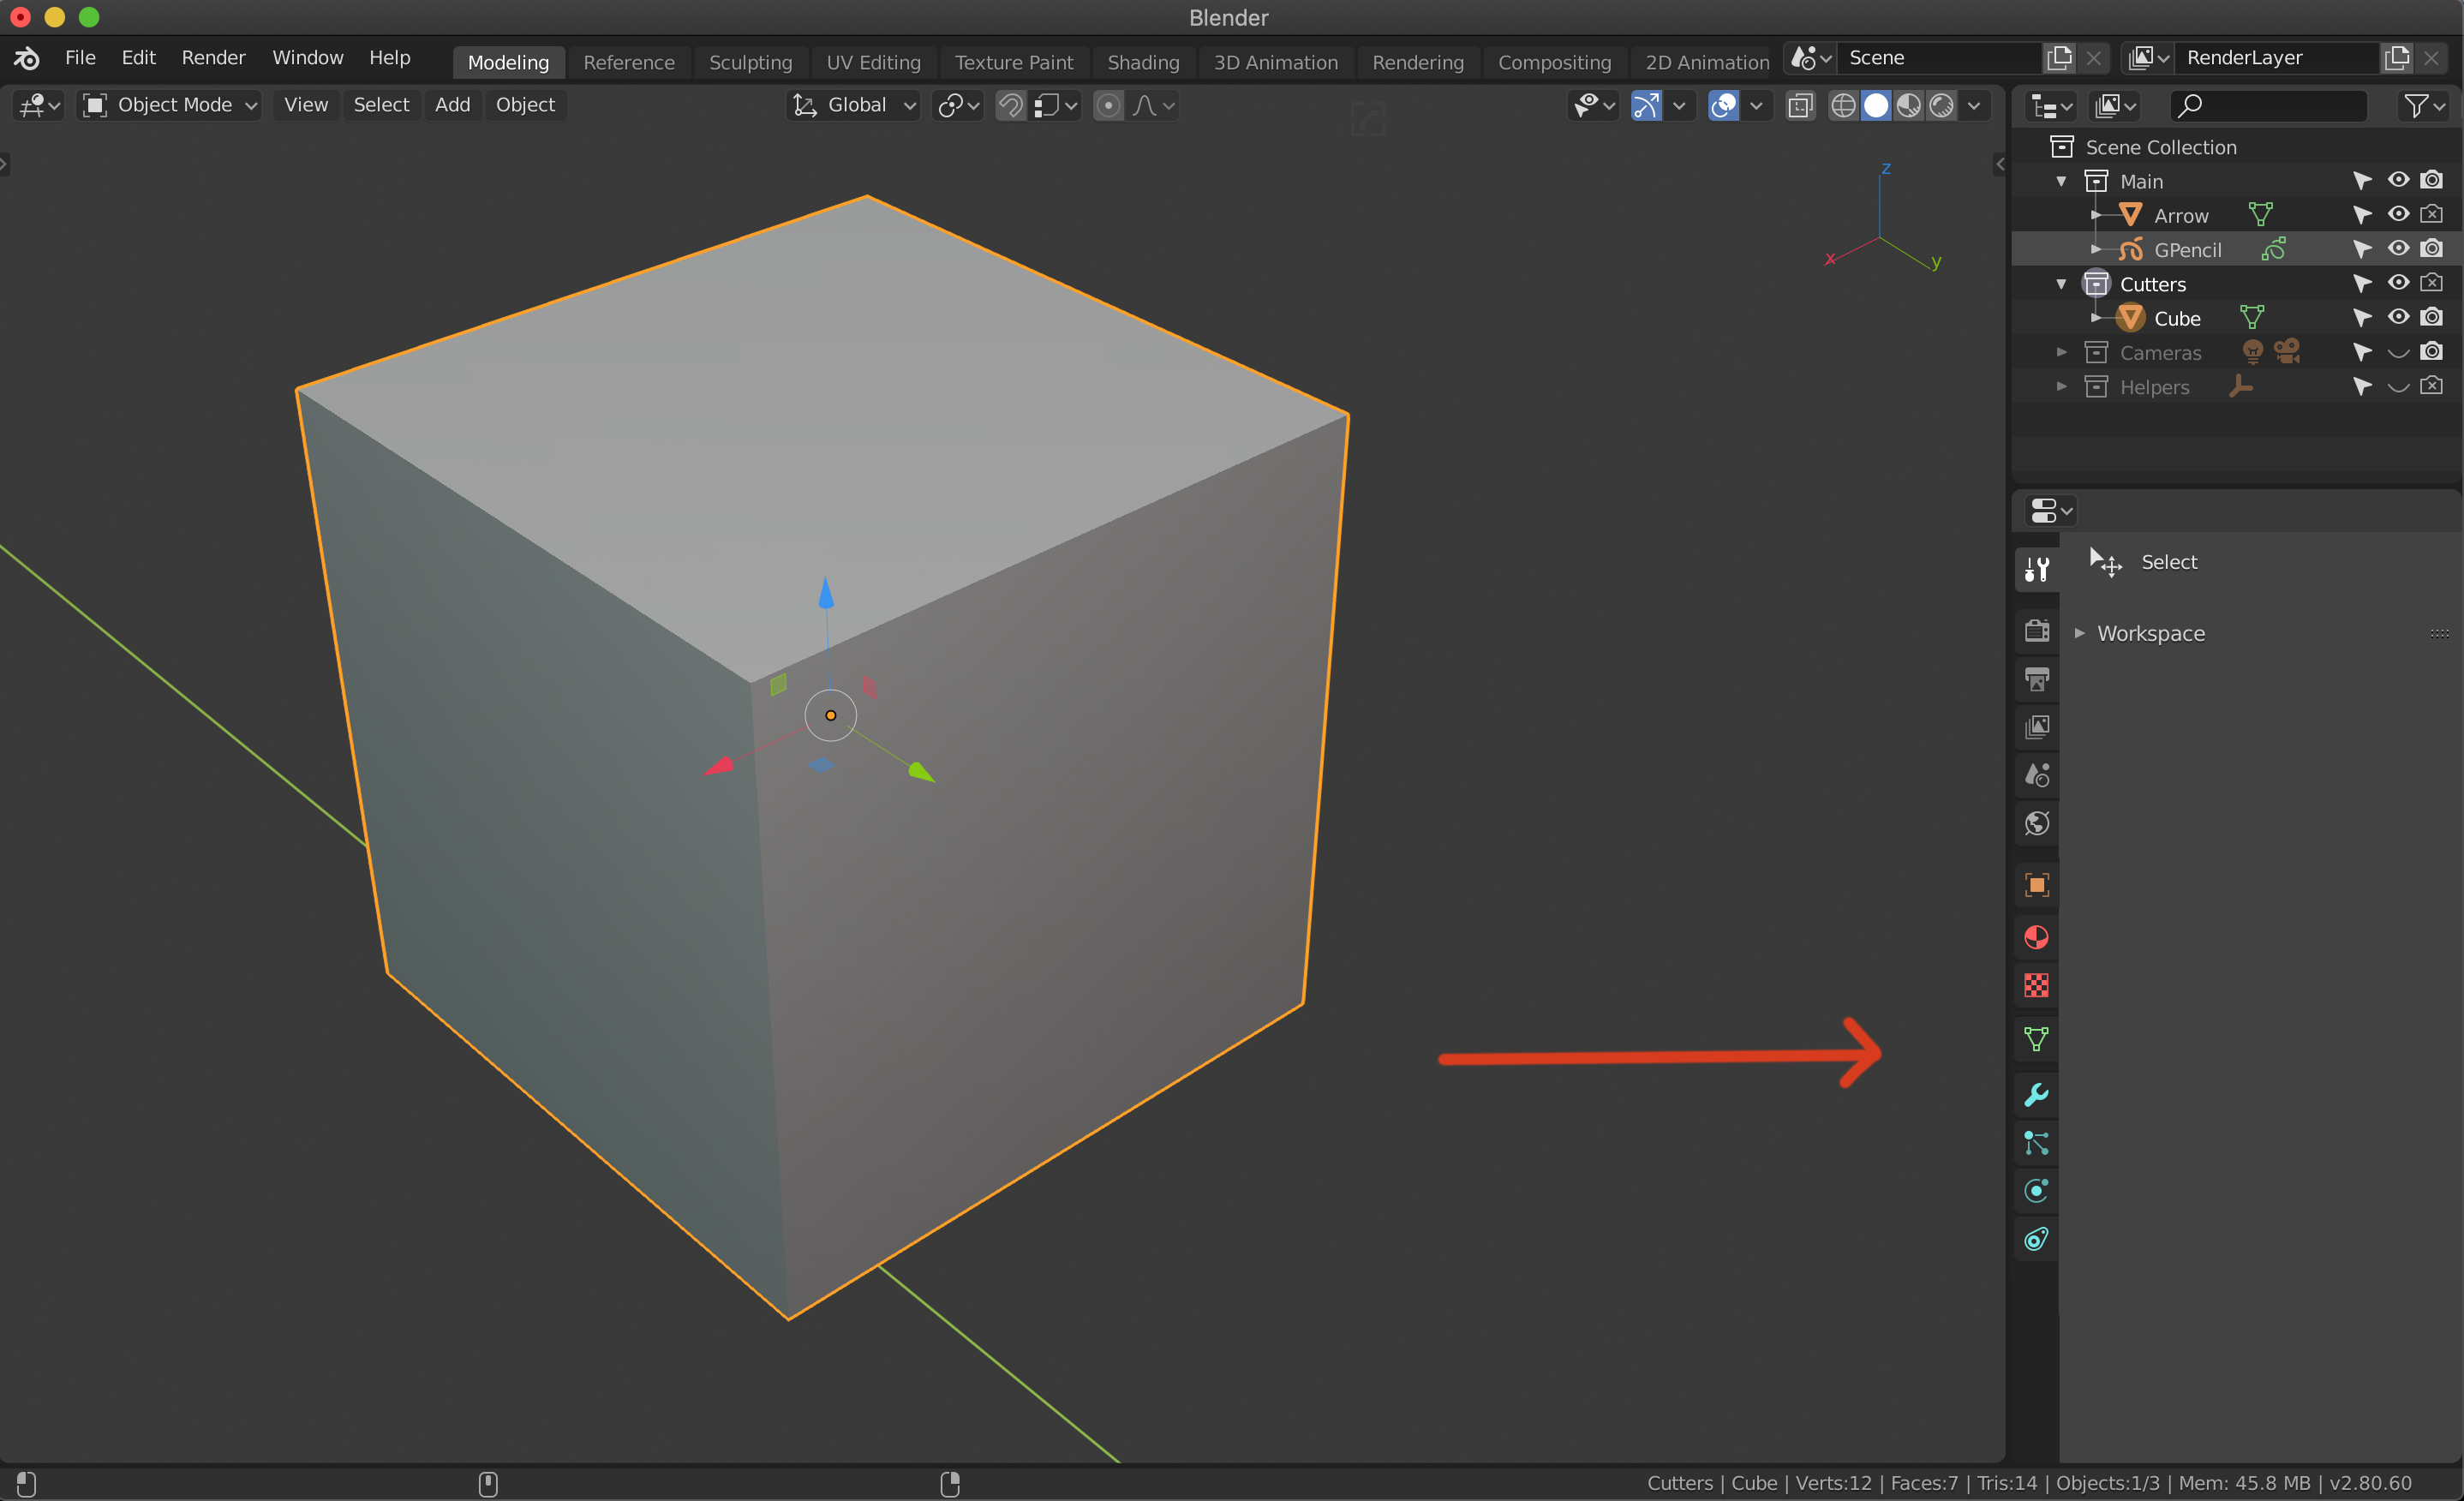Hide the Arrow object with eye icon
Screen dimensions: 2464x1501
[x=2398, y=214]
